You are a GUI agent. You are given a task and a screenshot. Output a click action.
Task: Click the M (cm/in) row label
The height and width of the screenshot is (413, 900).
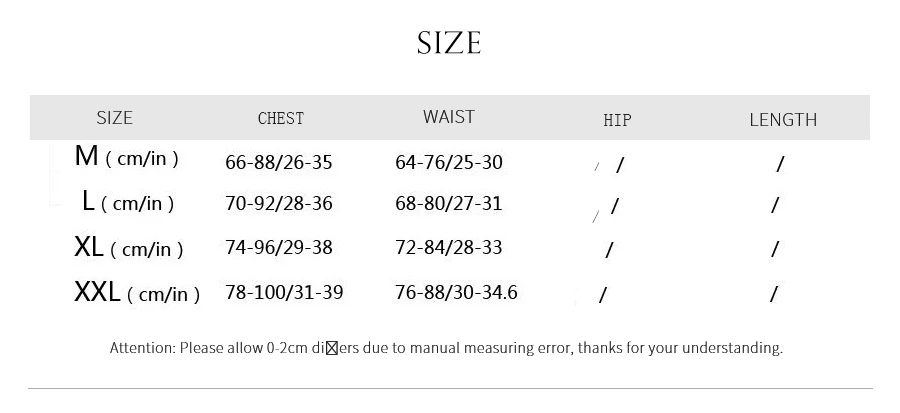pos(127,157)
